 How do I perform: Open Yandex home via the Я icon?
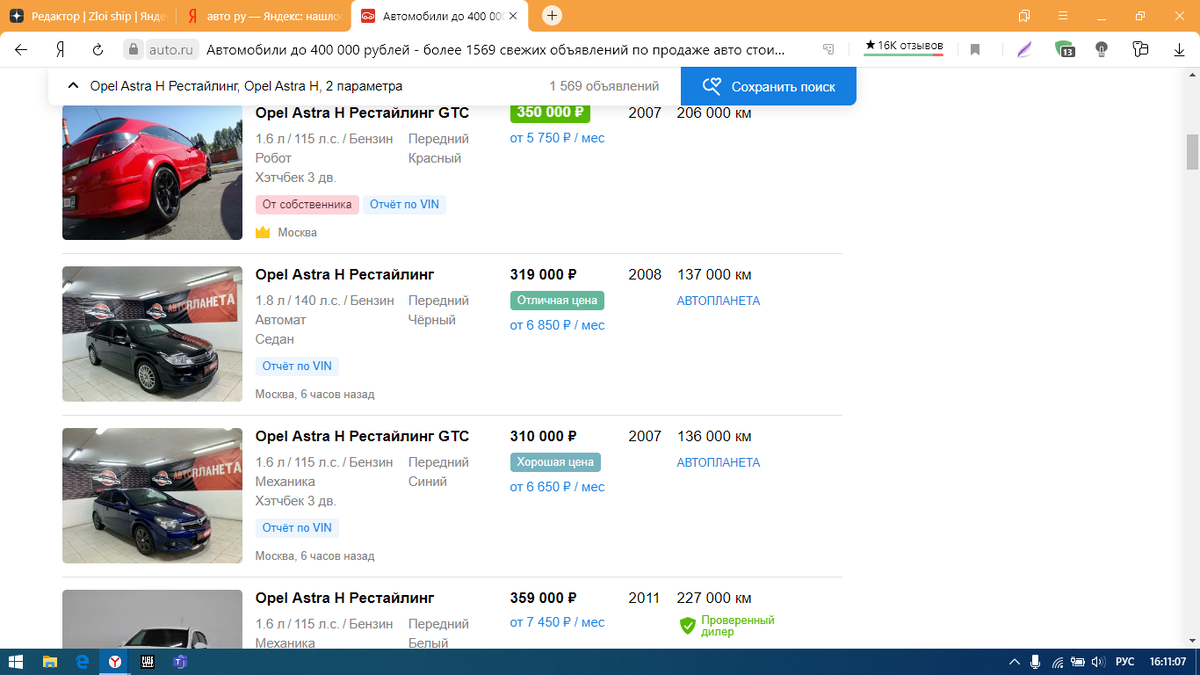60,49
